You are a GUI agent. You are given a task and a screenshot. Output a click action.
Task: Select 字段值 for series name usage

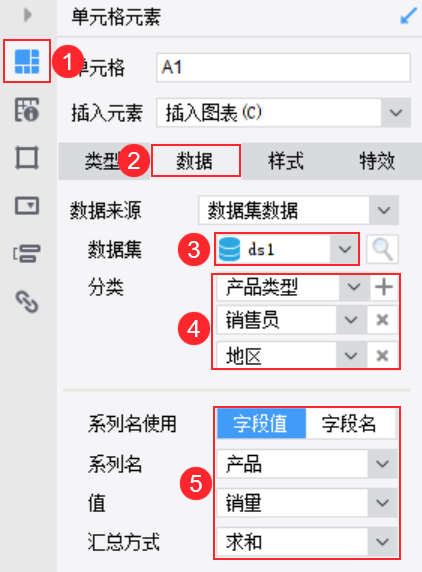(261, 424)
